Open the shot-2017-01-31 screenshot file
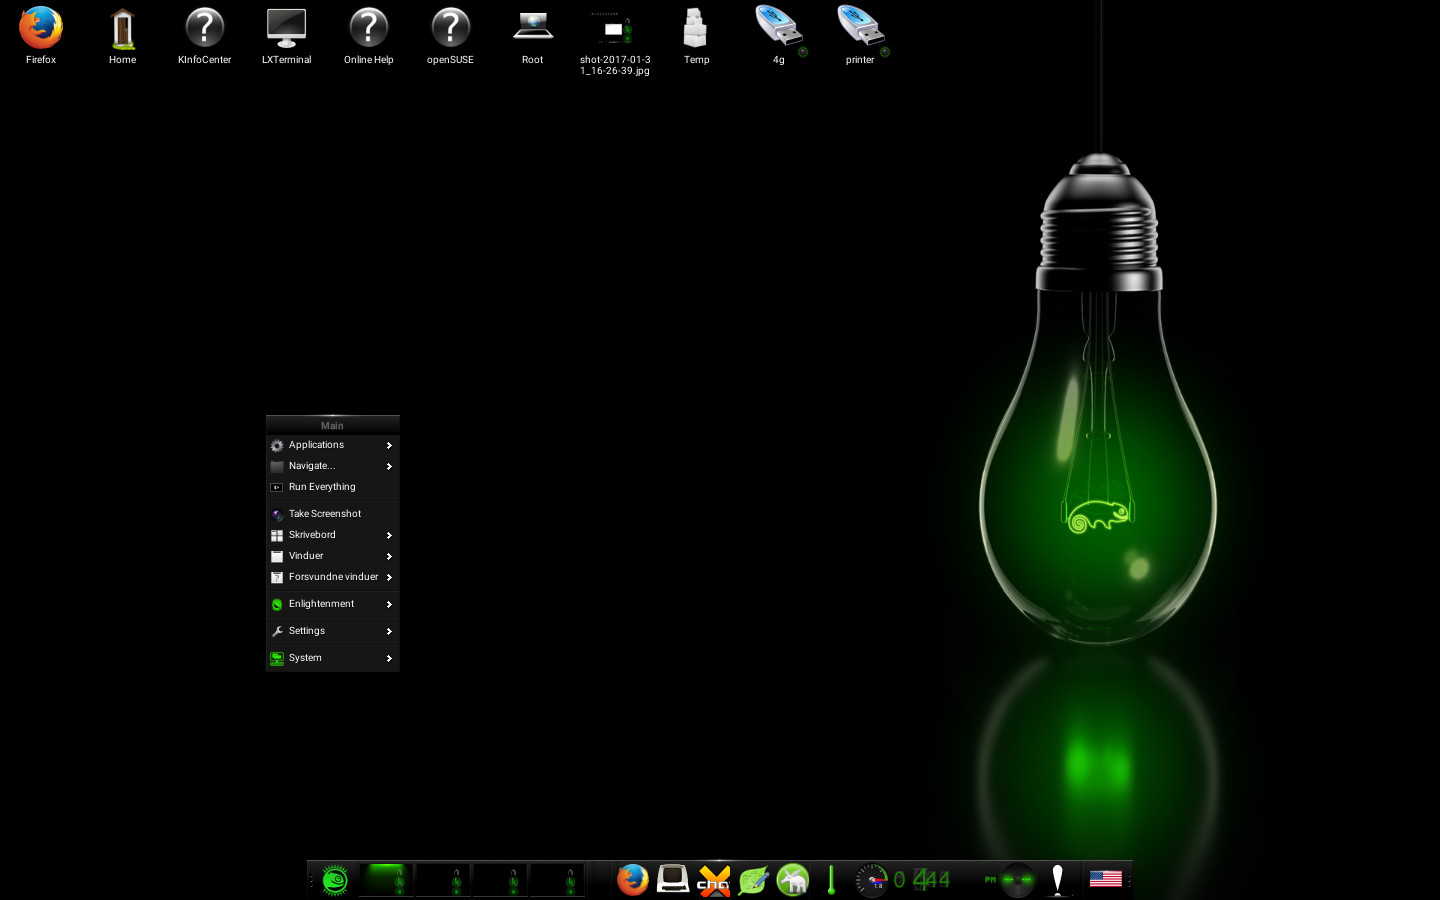 614,31
